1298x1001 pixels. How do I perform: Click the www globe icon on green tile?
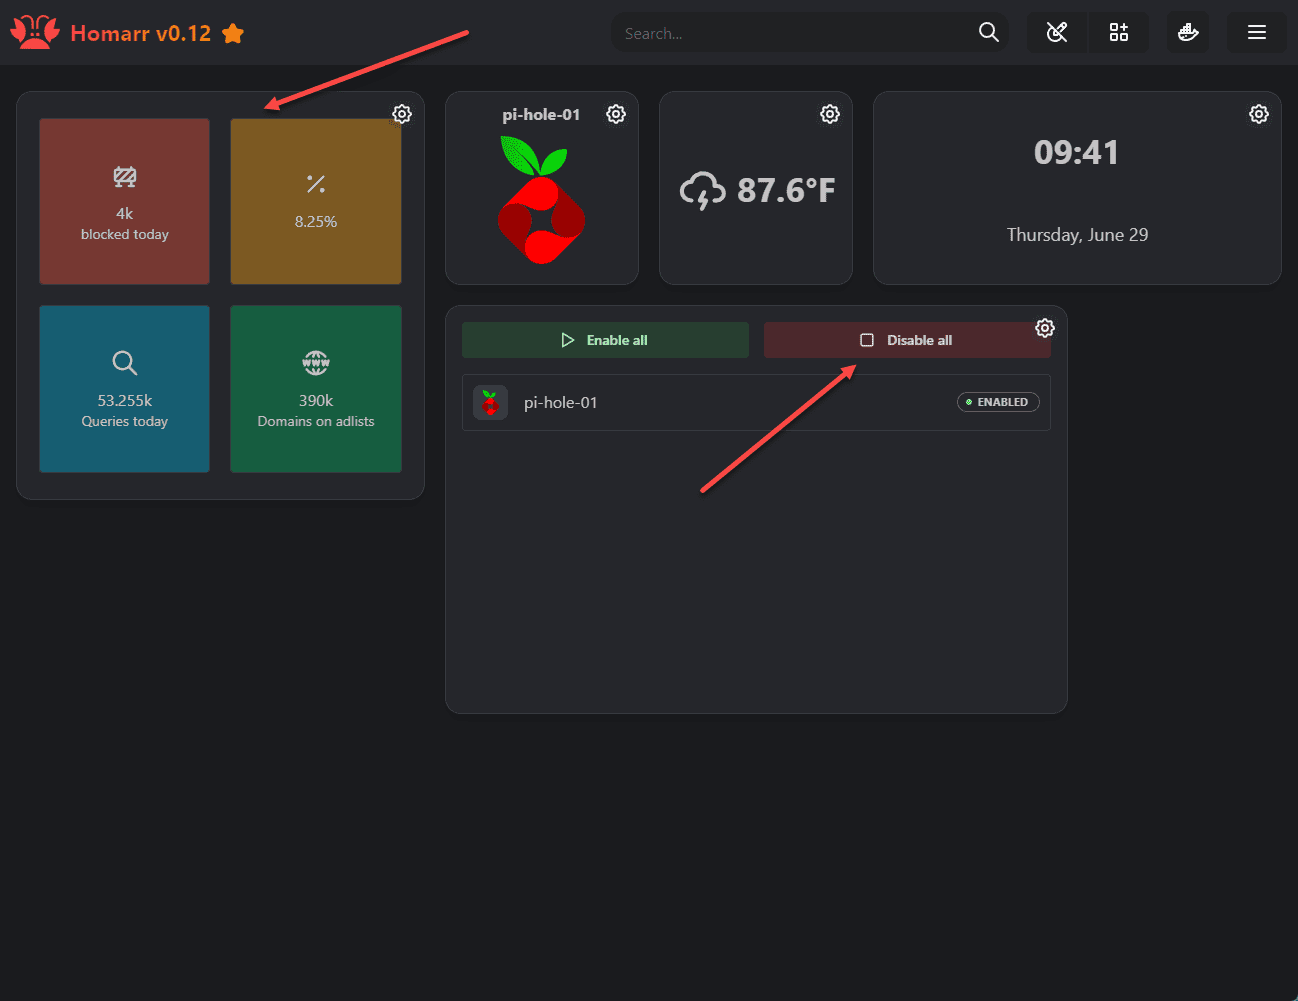click(x=316, y=363)
